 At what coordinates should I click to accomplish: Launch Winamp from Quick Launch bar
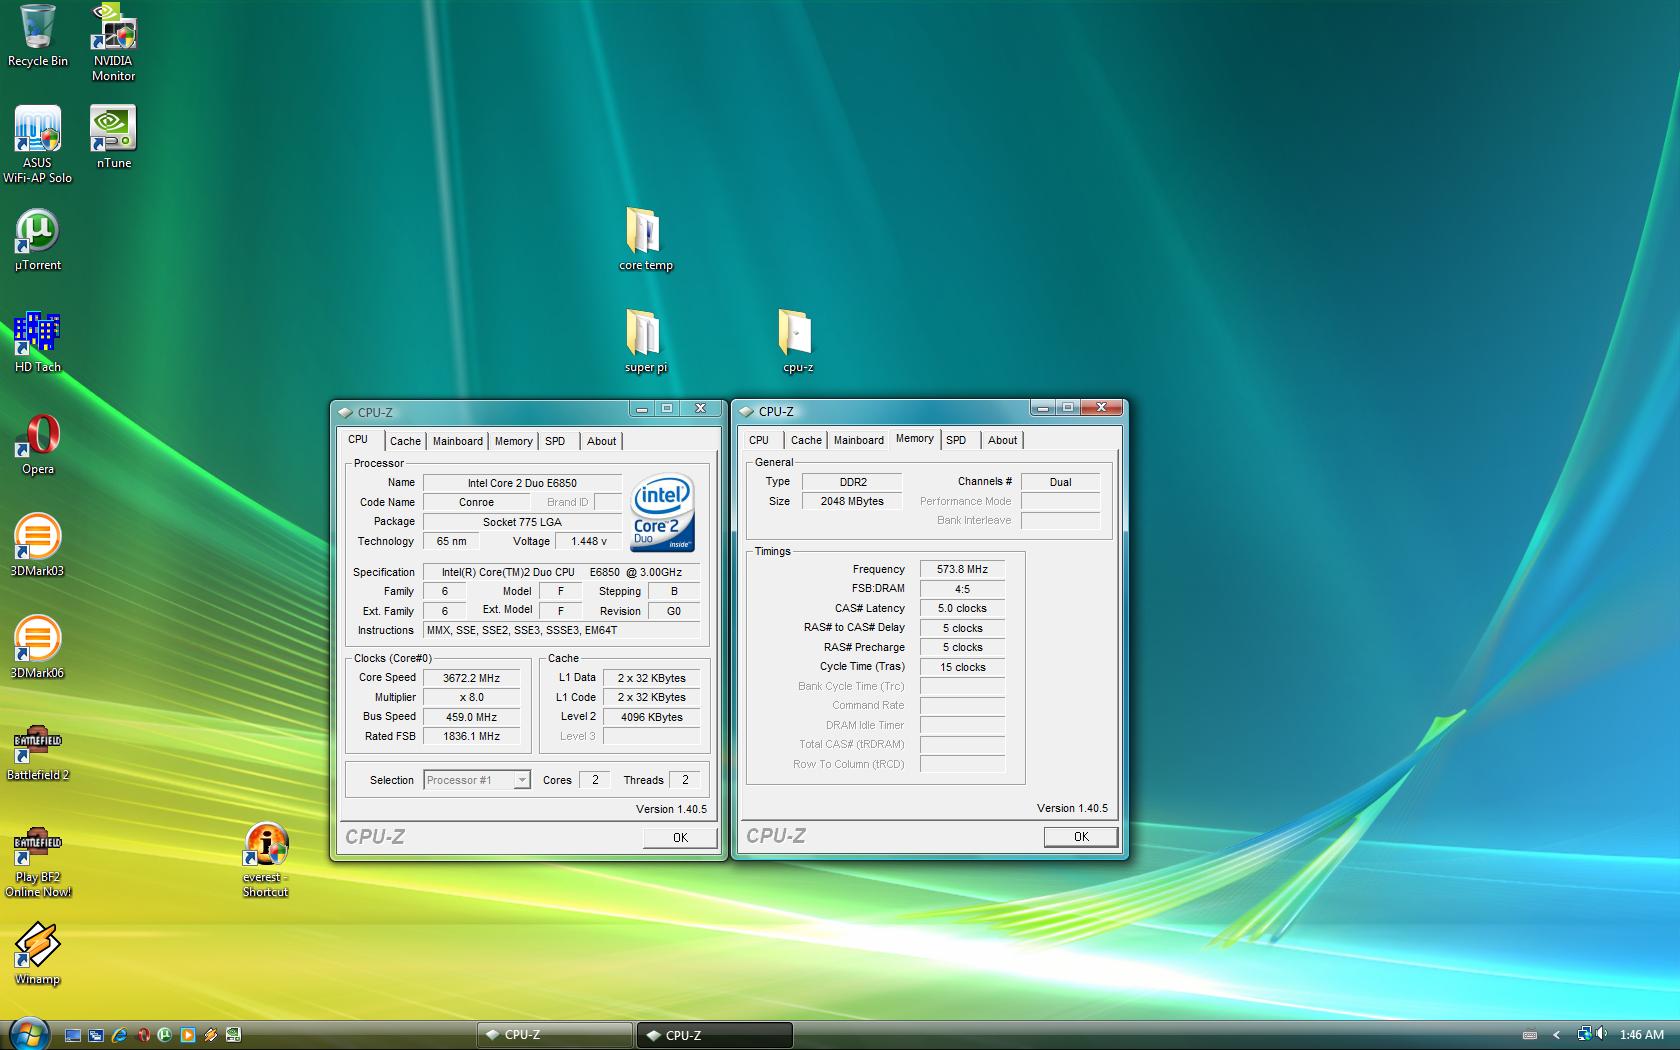point(211,1035)
